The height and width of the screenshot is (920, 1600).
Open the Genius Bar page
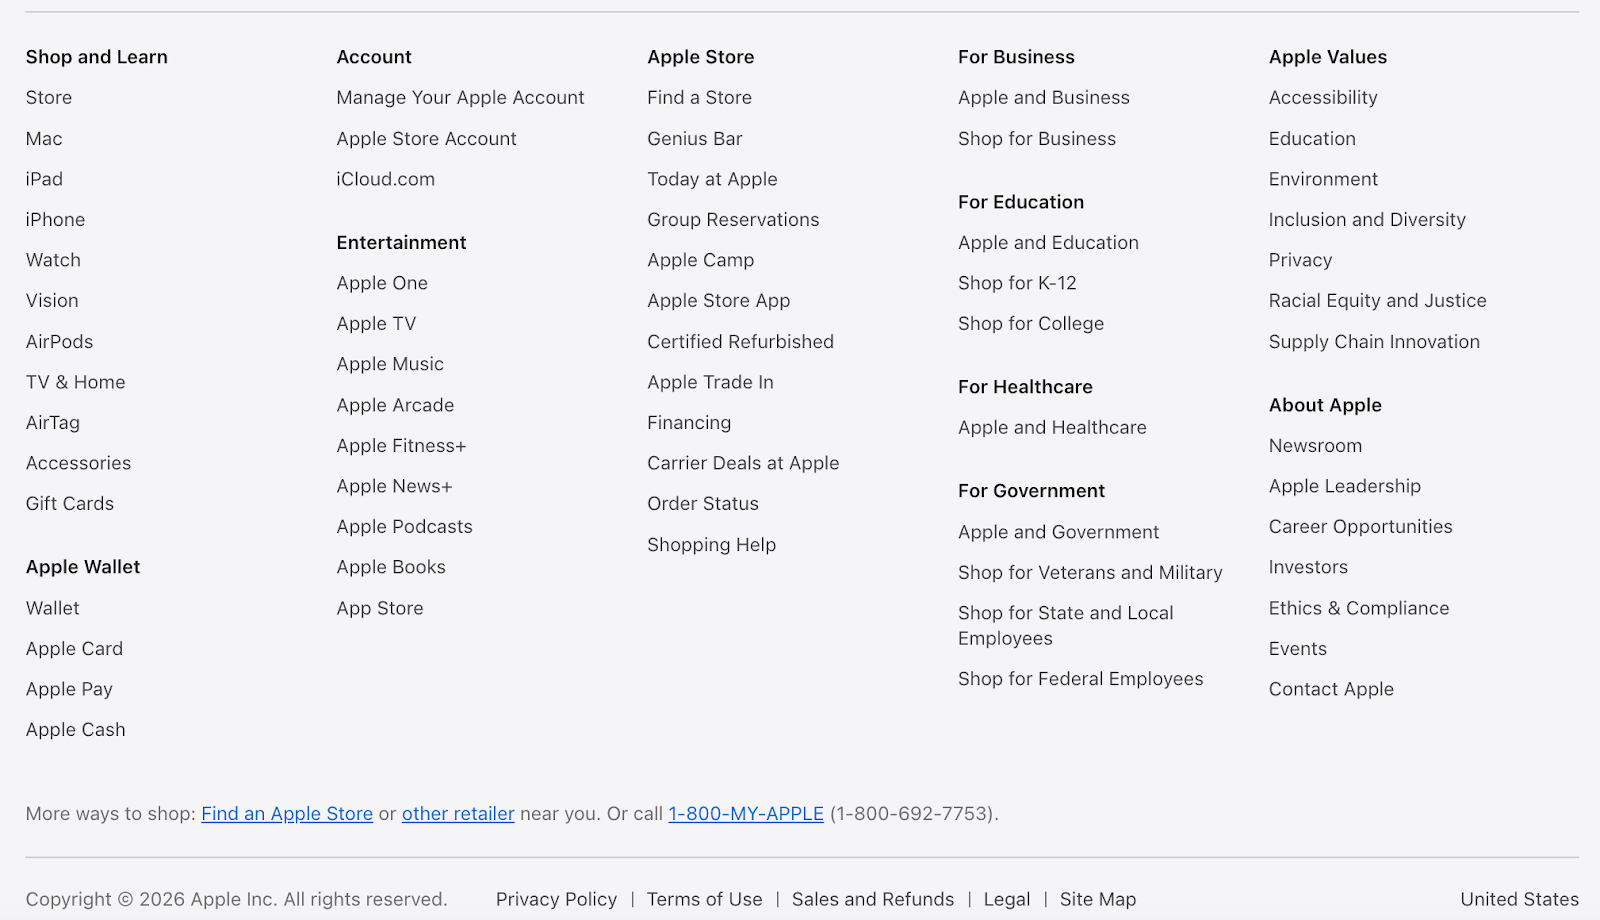[694, 138]
